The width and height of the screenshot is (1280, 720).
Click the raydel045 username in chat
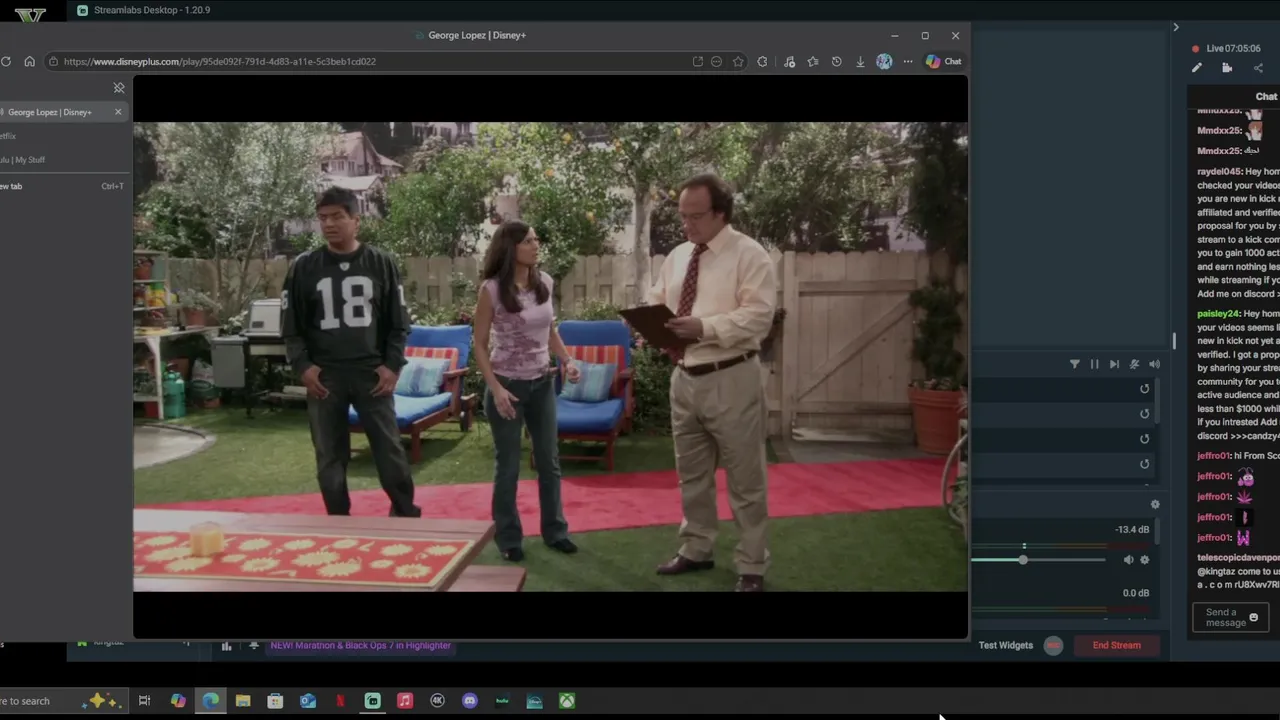(1219, 172)
